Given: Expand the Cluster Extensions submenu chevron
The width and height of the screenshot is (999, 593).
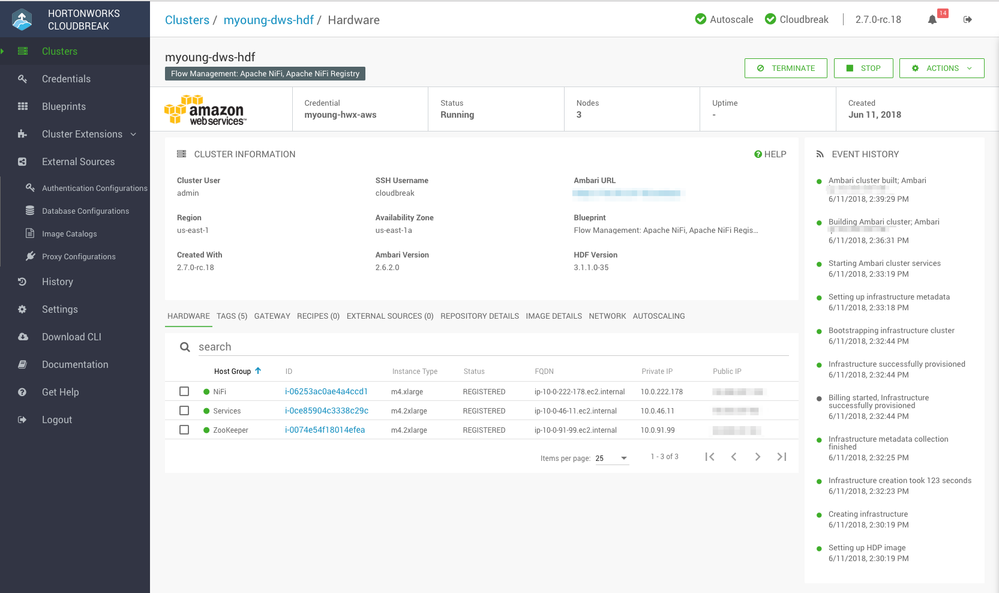Looking at the screenshot, I should 133,134.
